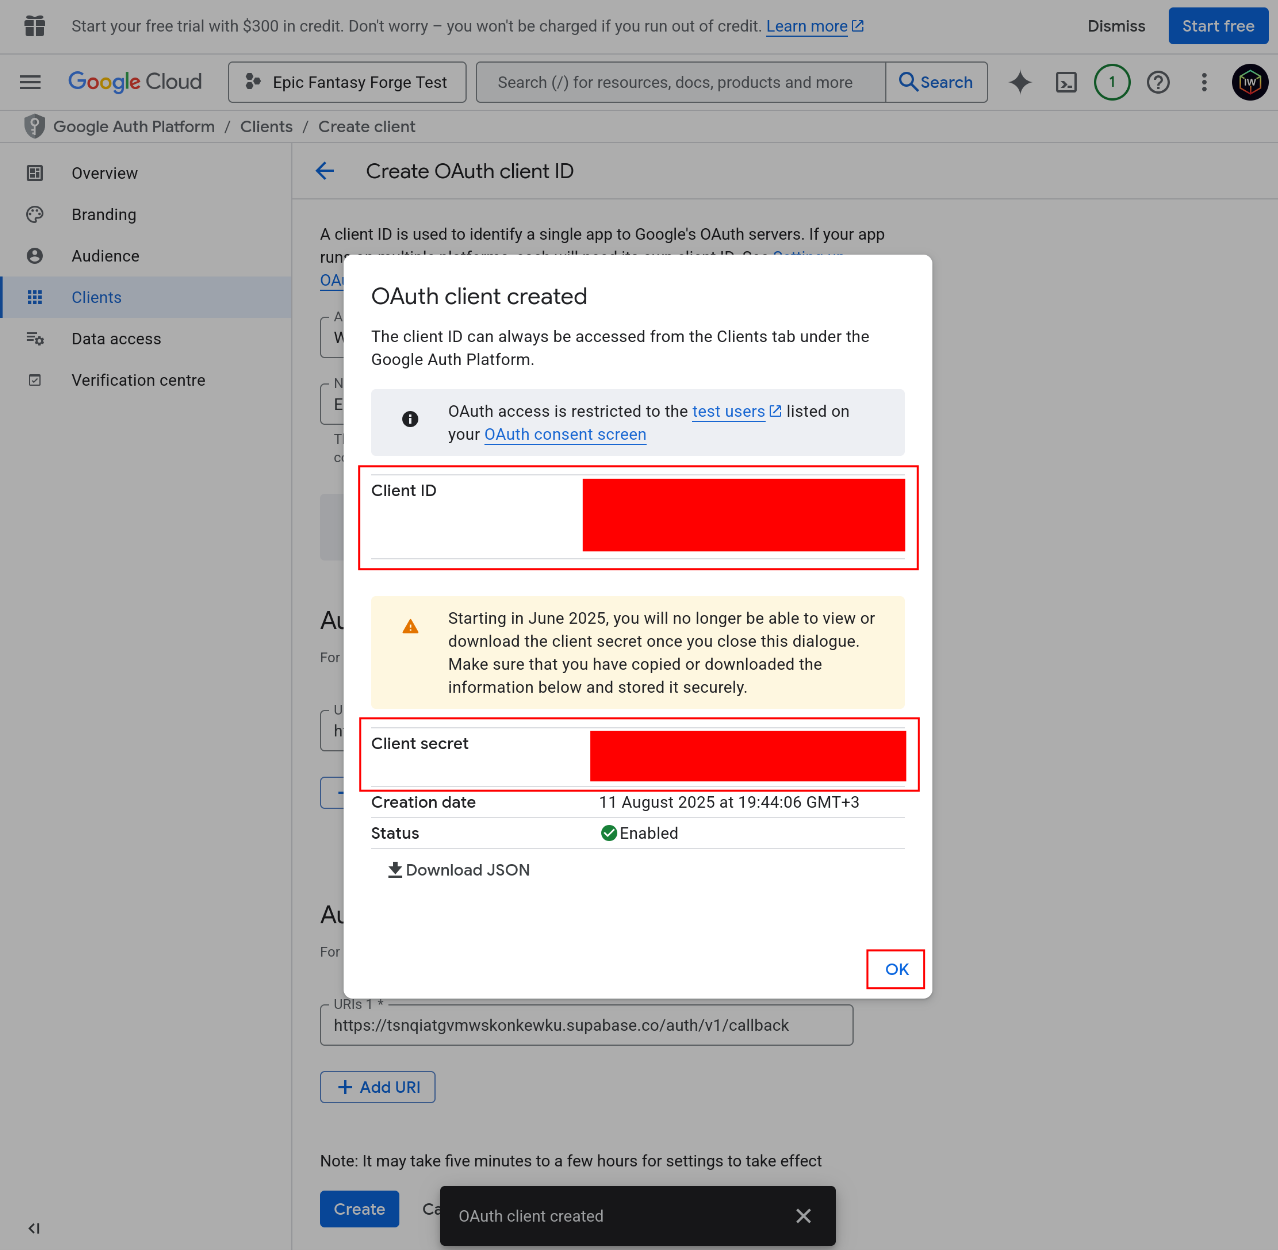1278x1250 pixels.
Task: Navigate to Branding in the sidebar
Action: tap(103, 214)
